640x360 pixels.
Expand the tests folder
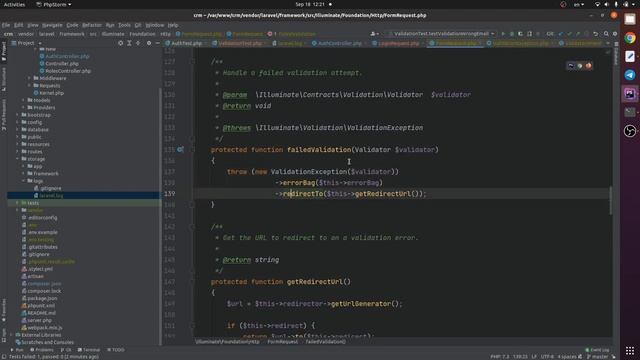point(17,203)
